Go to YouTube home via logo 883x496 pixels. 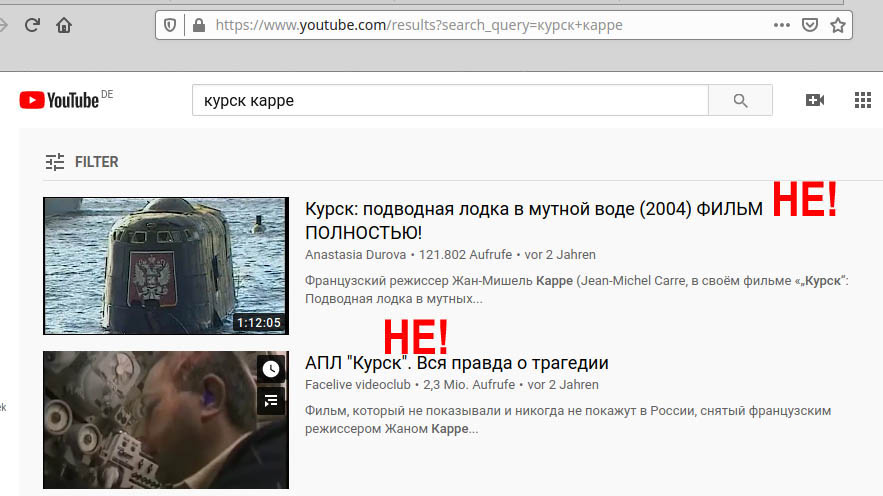coord(60,100)
